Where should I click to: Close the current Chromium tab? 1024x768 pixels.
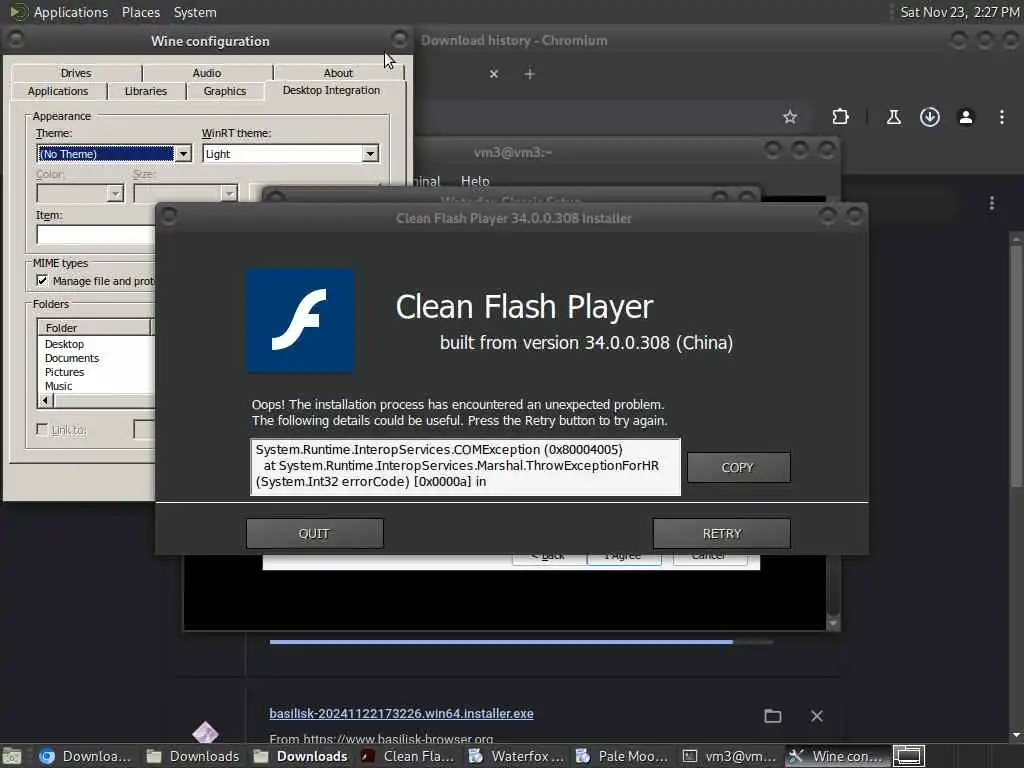[494, 74]
